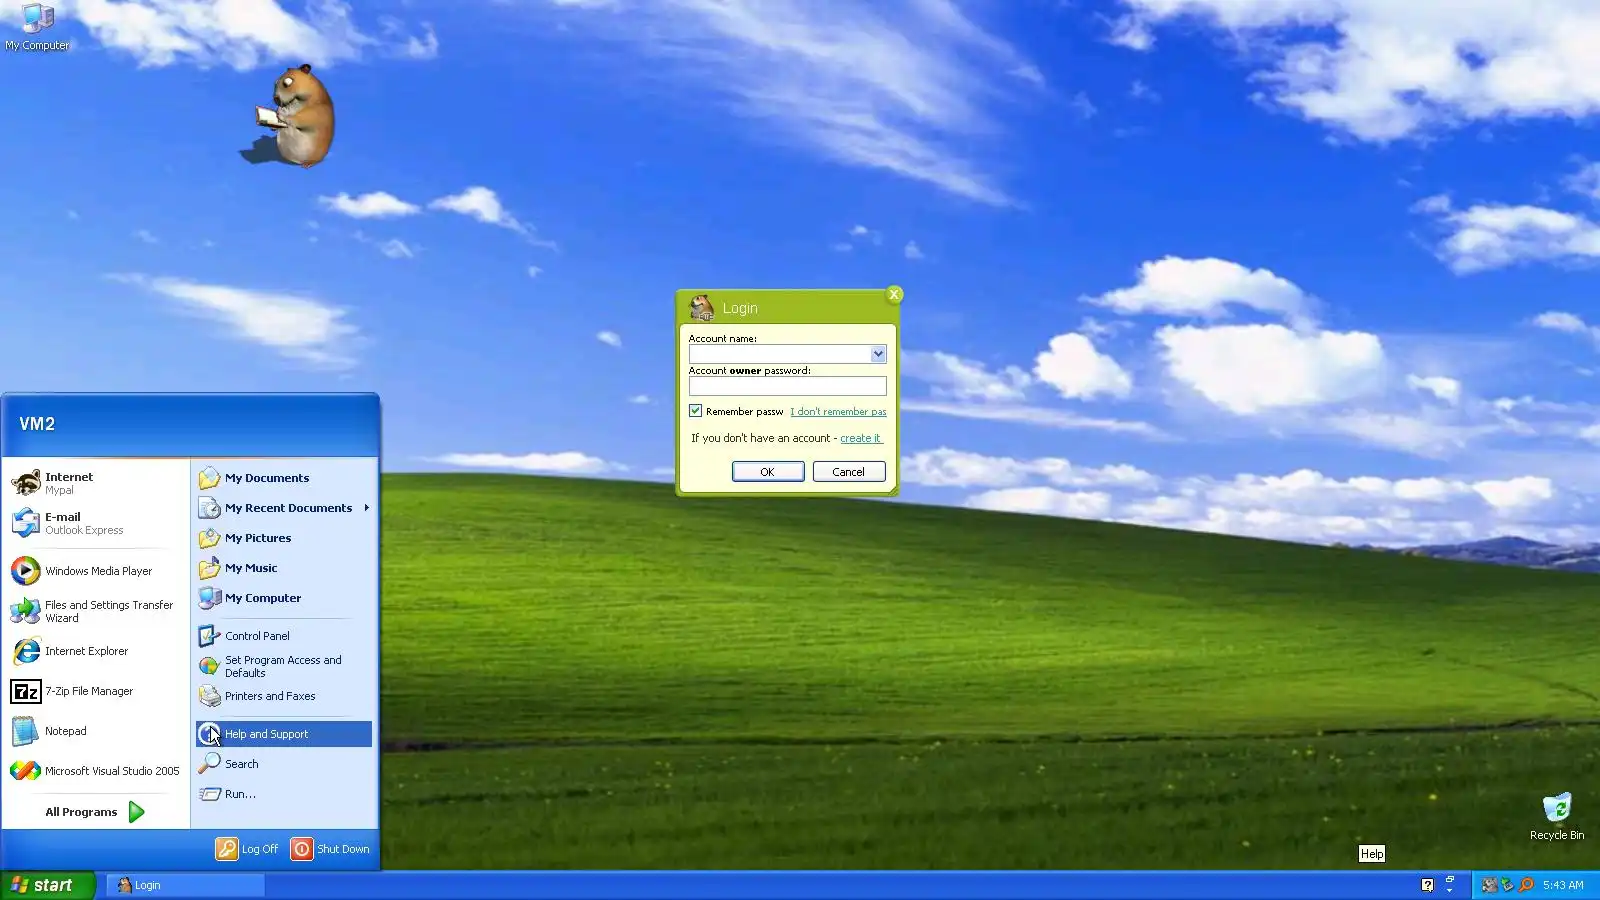Open Microsoft Visual Studio 2005
The image size is (1600, 900).
click(96, 771)
